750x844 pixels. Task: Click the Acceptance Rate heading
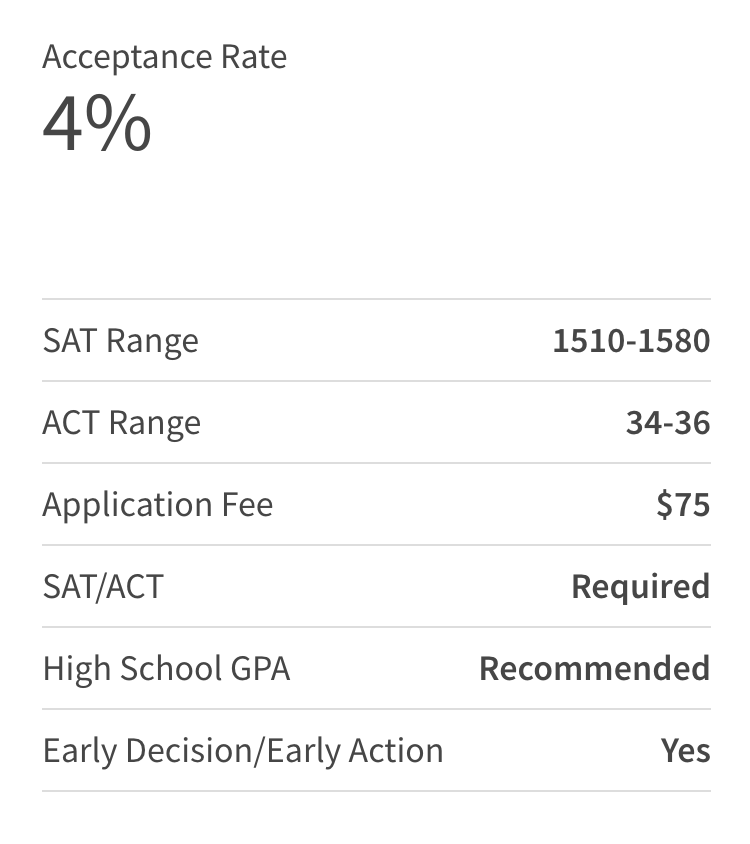coord(164,57)
